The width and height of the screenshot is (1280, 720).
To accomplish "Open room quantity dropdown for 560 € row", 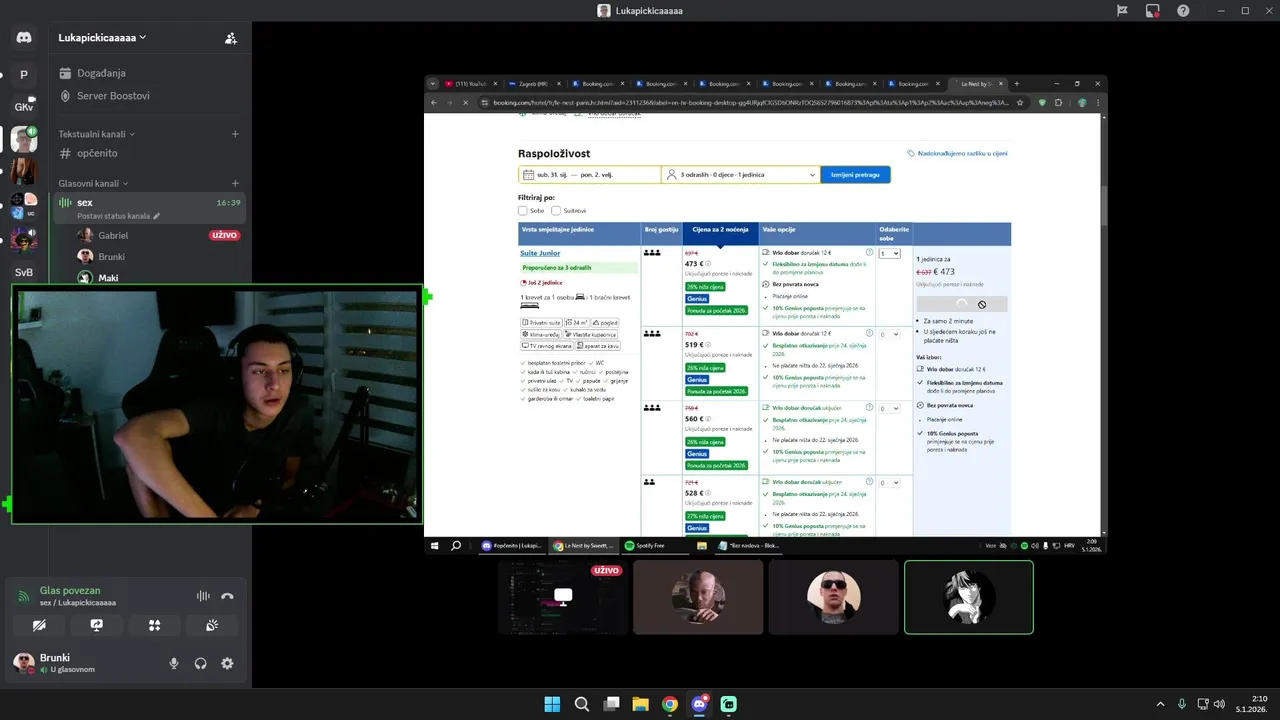I will [889, 408].
